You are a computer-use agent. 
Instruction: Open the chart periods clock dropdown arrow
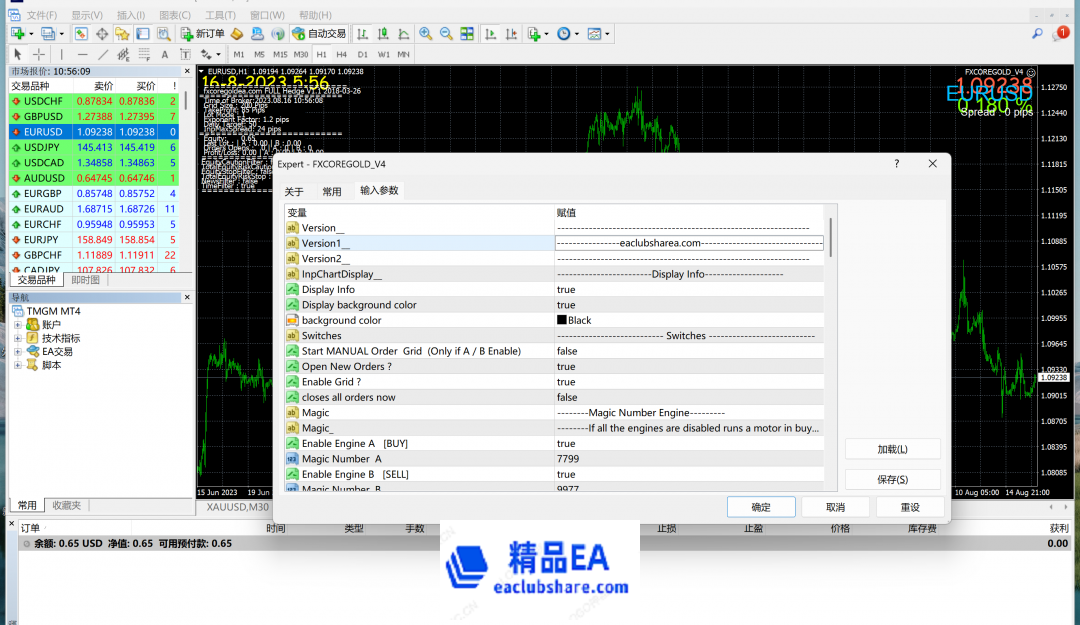[577, 34]
